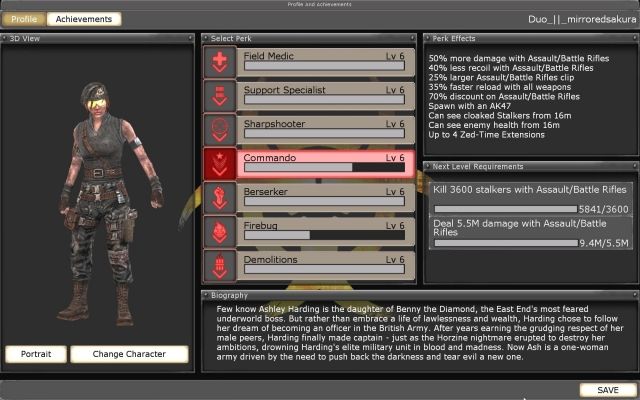Click the Commando level progress bar

point(324,167)
